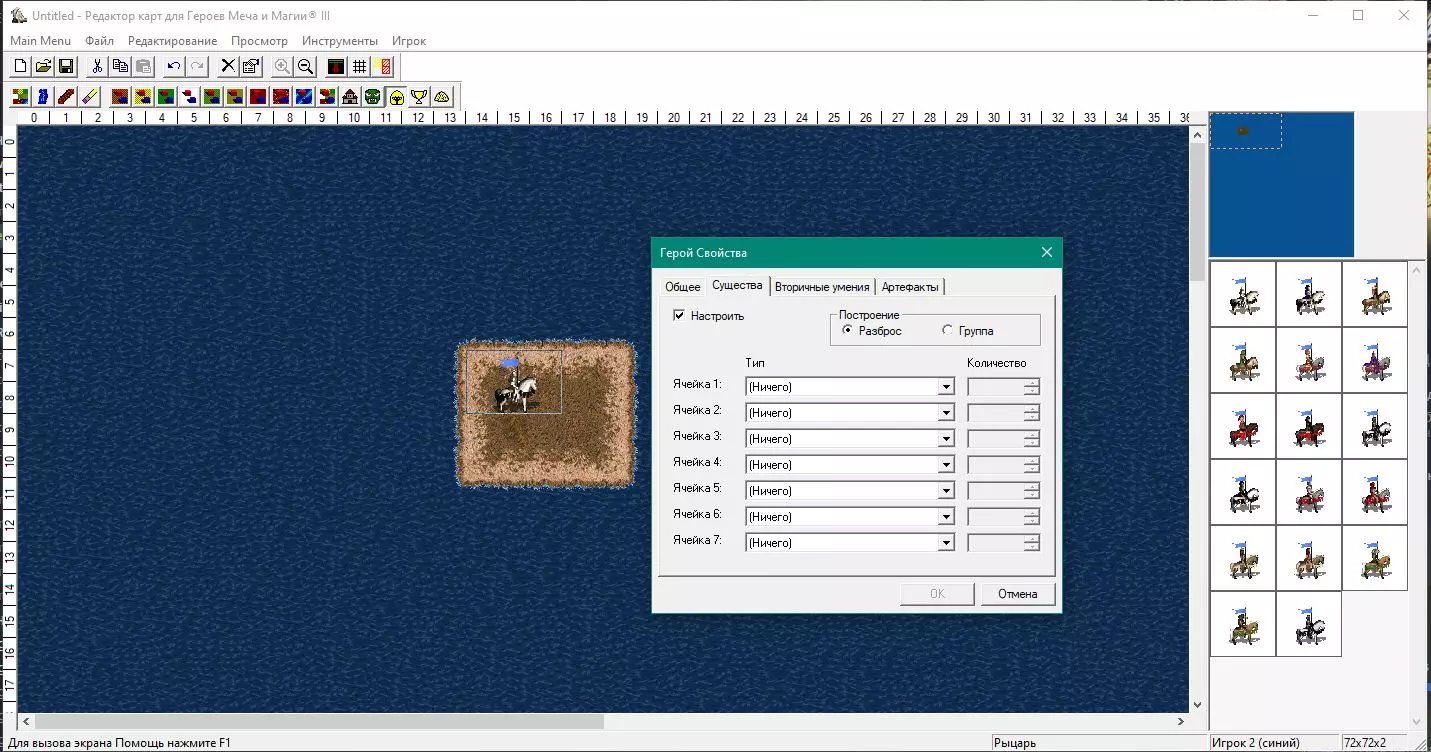
Task: Open the white snow terrain objects palette
Action: (x=189, y=97)
